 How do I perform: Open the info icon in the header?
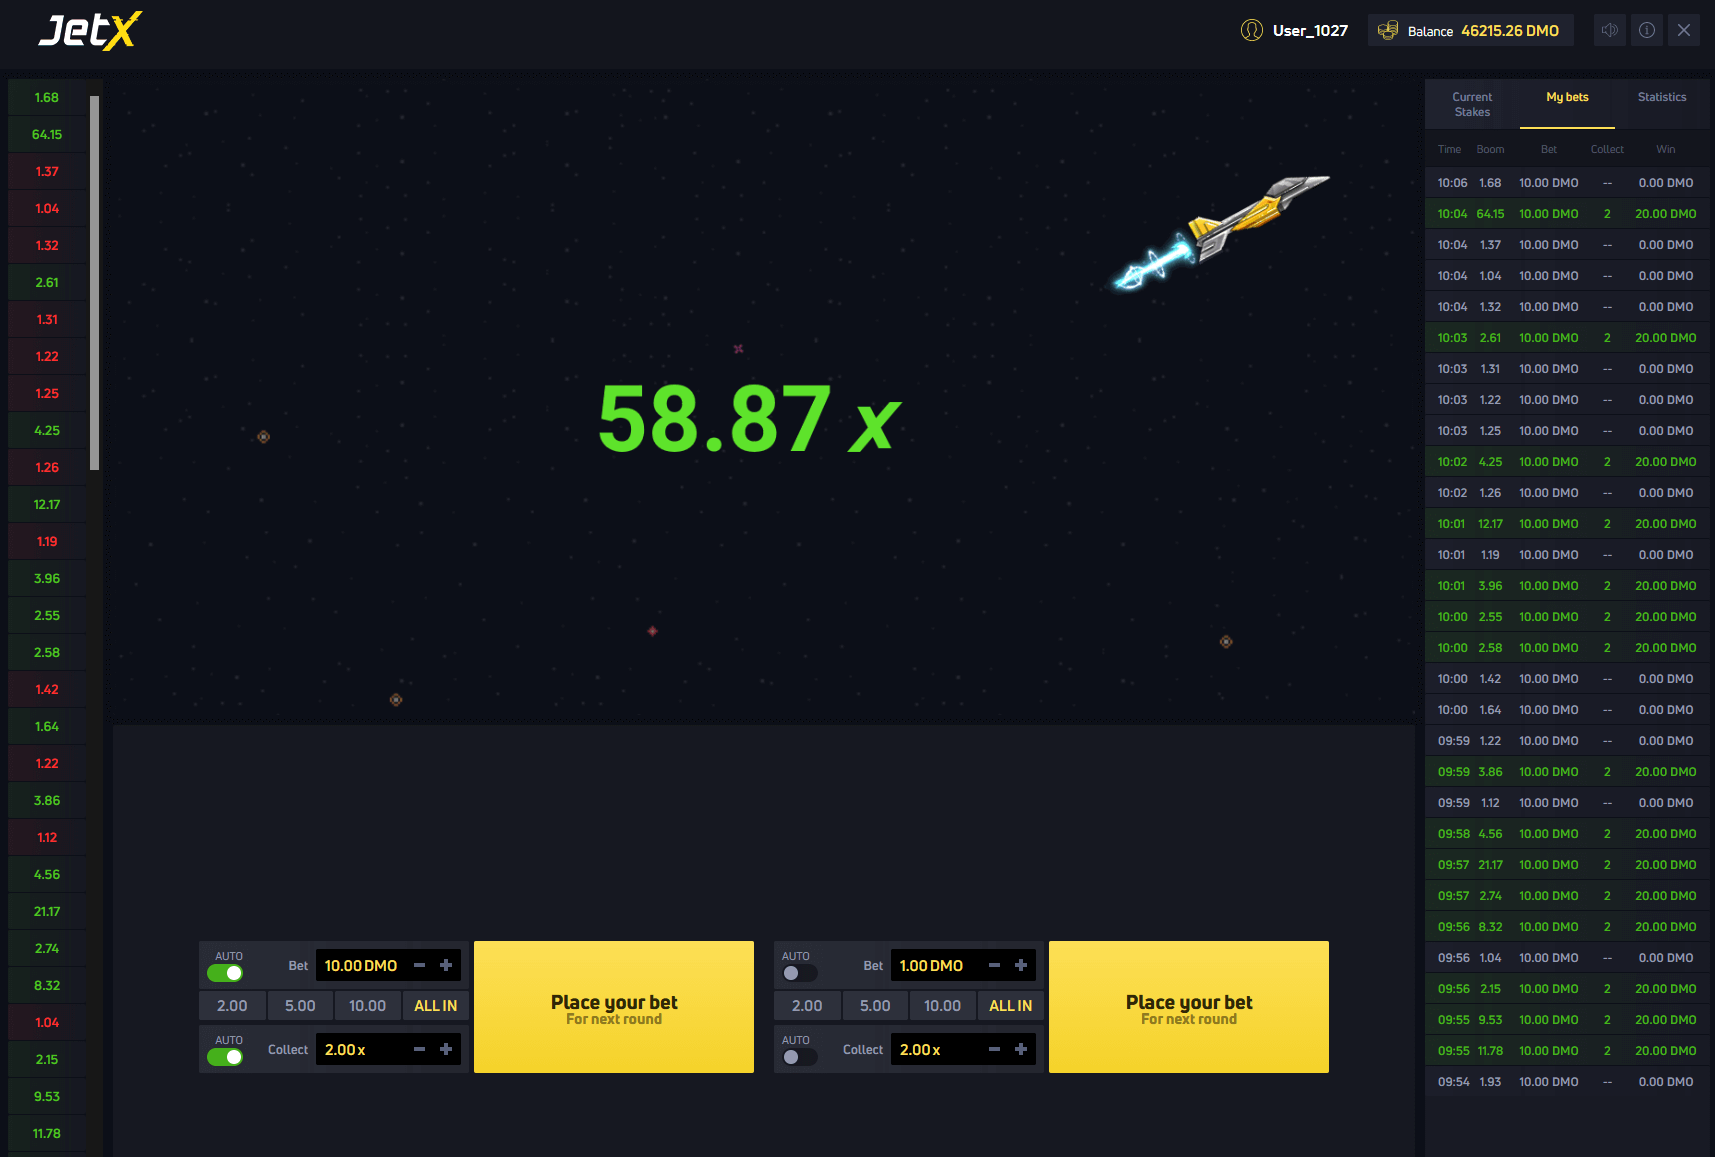pyautogui.click(x=1647, y=30)
